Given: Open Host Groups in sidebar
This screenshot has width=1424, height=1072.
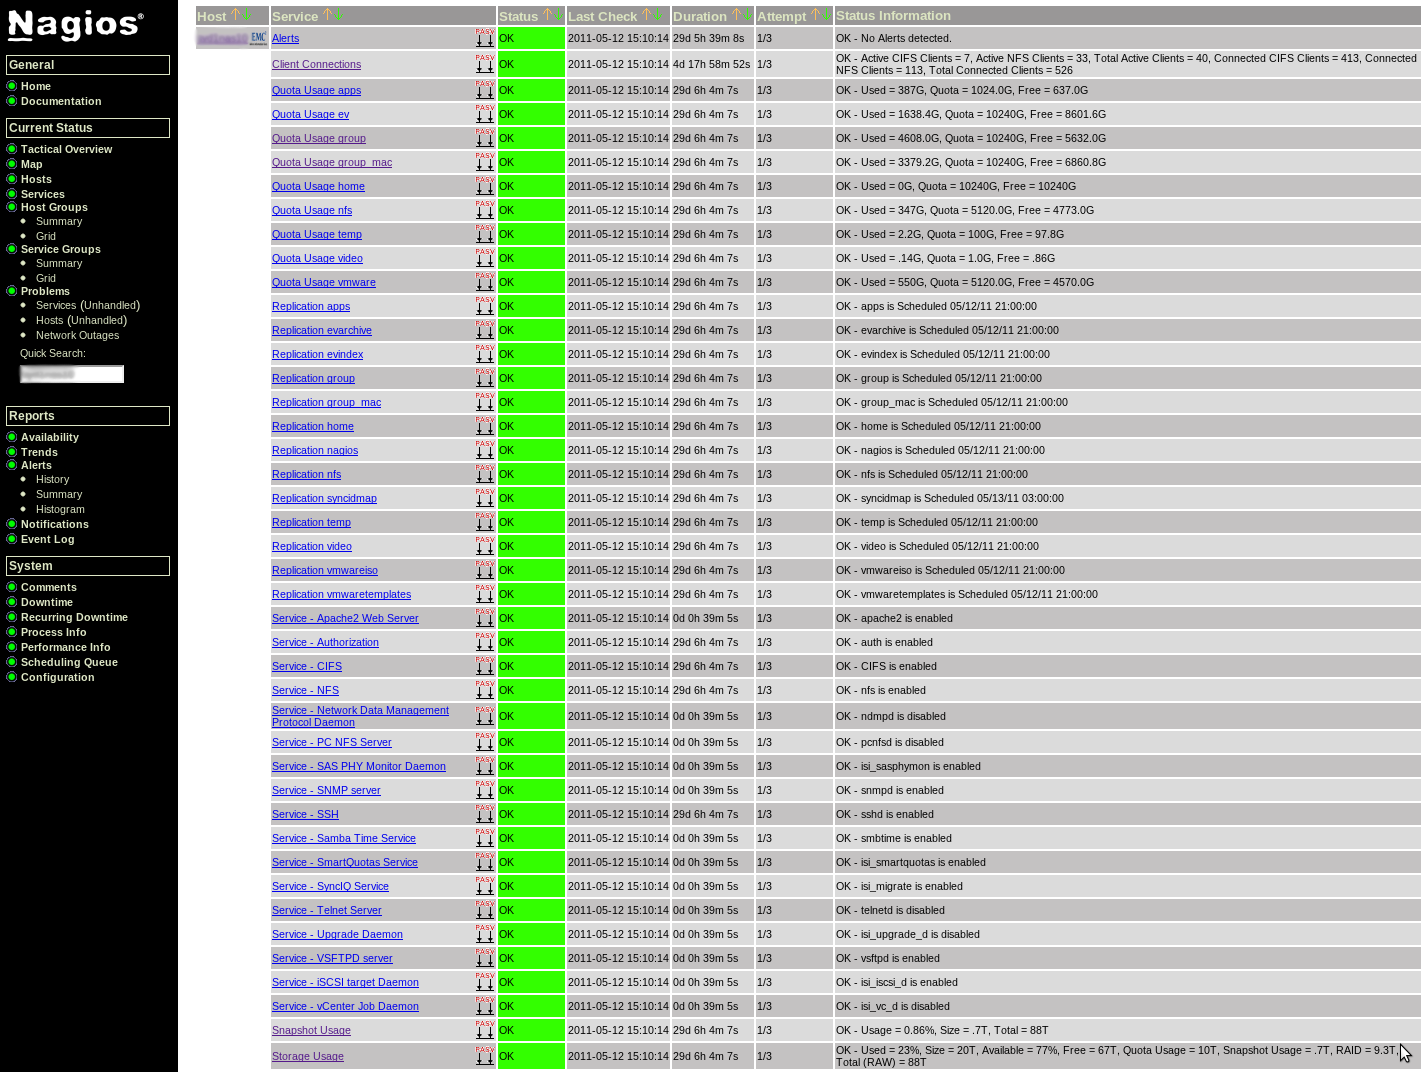Looking at the screenshot, I should (x=54, y=207).
